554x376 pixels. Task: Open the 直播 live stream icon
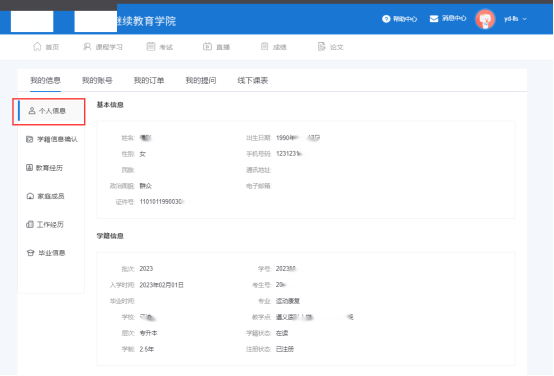pos(207,47)
